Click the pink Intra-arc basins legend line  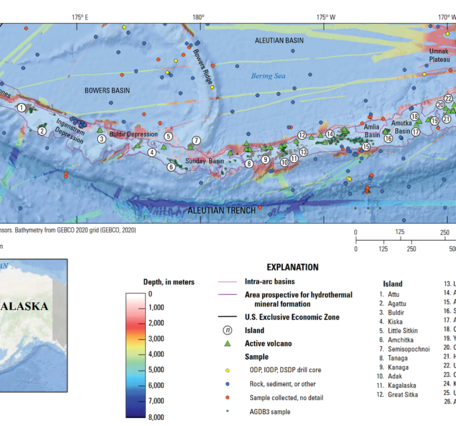point(227,282)
